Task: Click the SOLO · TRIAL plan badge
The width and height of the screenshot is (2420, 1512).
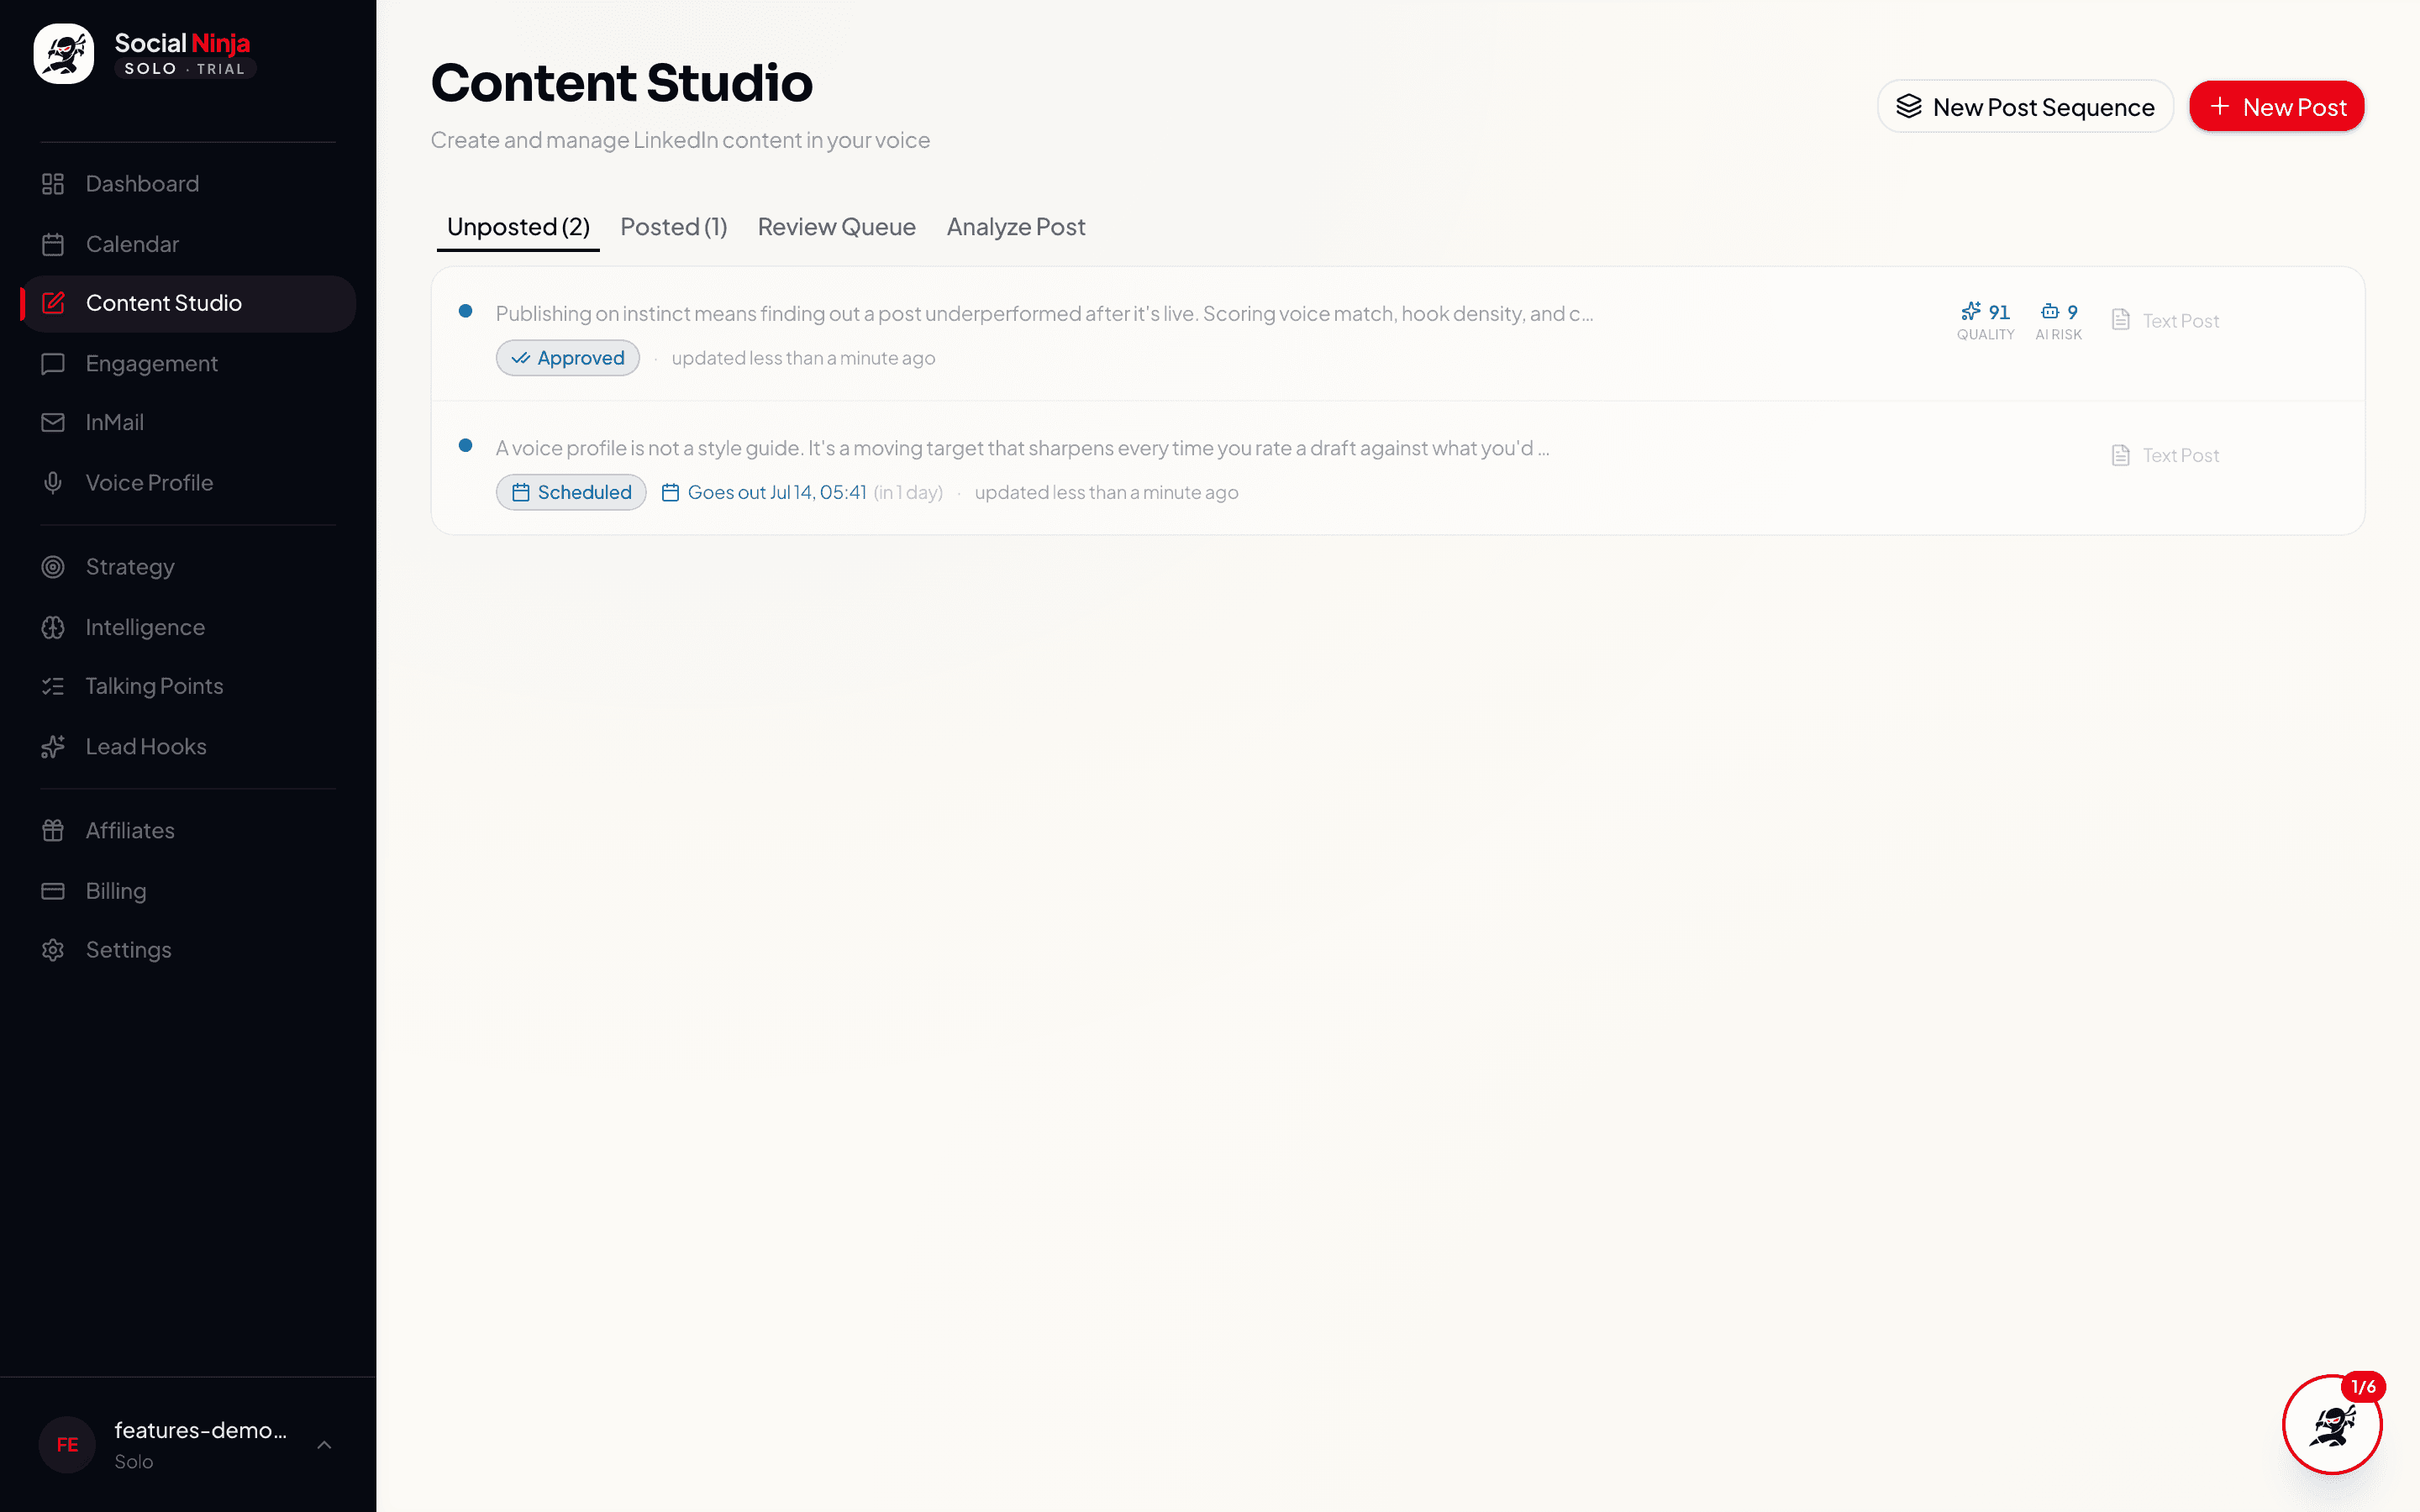Action: 185,69
